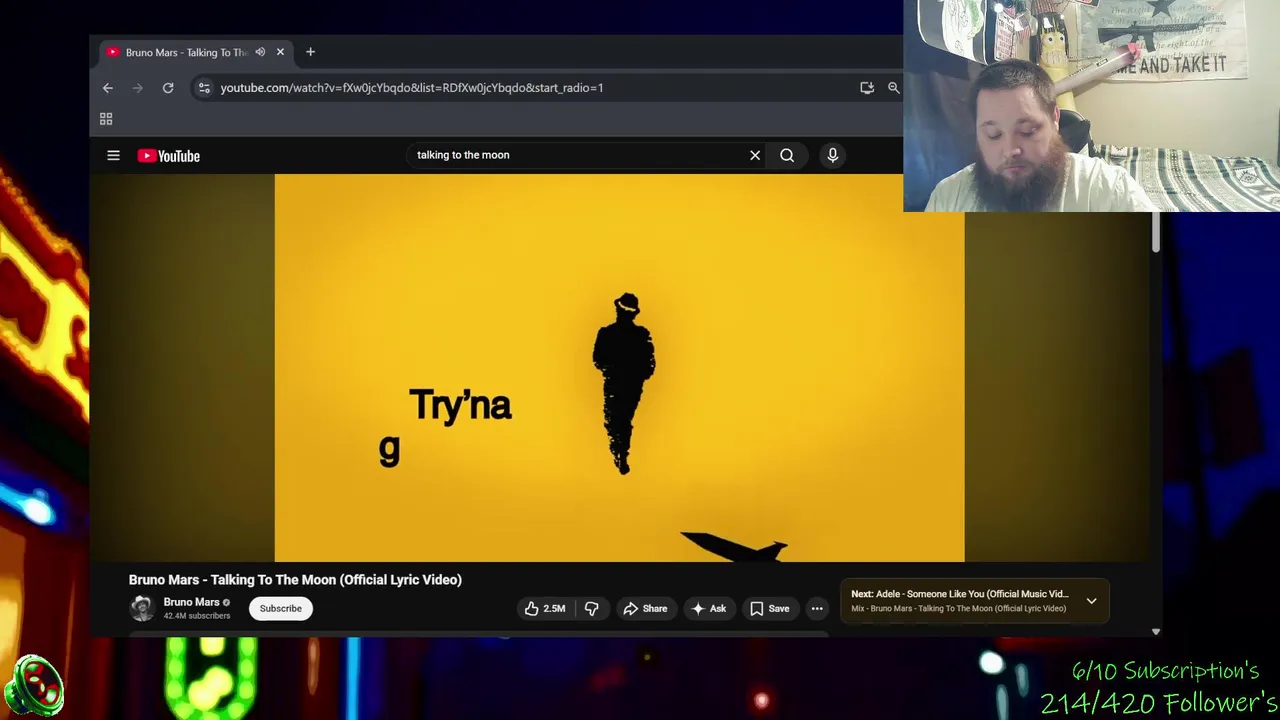Like the video with 2.5M likes
1280x720 pixels.
click(546, 608)
